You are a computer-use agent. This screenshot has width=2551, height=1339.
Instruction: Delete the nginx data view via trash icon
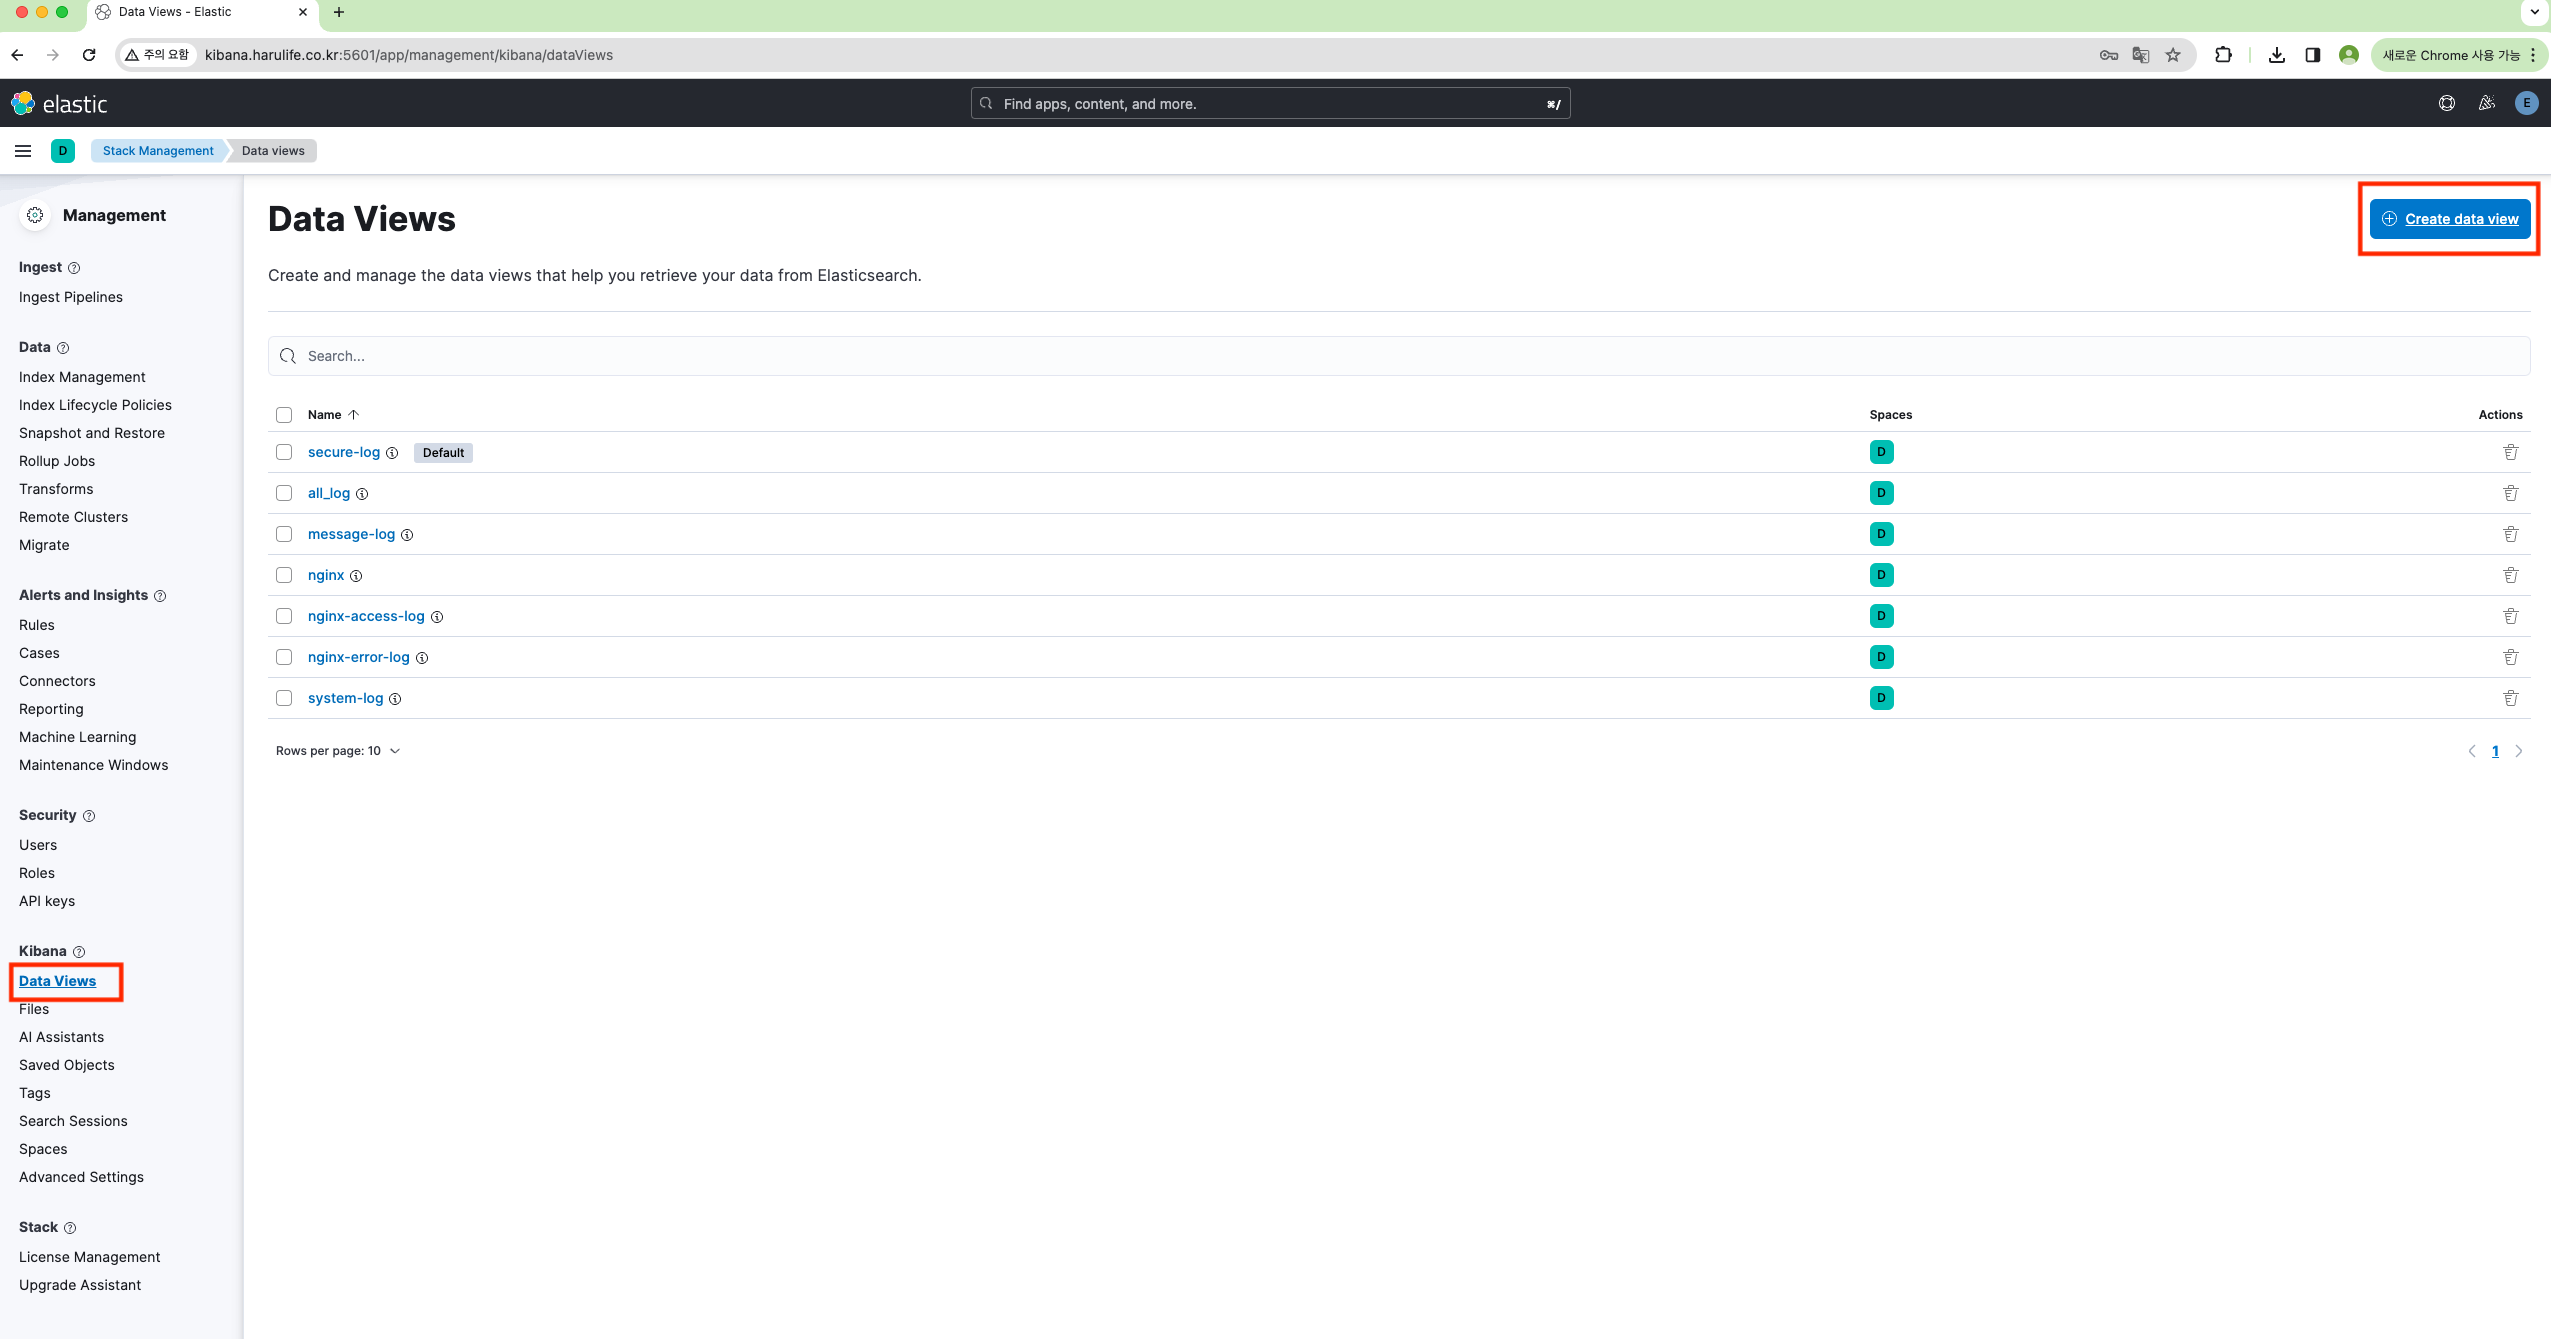(2510, 575)
